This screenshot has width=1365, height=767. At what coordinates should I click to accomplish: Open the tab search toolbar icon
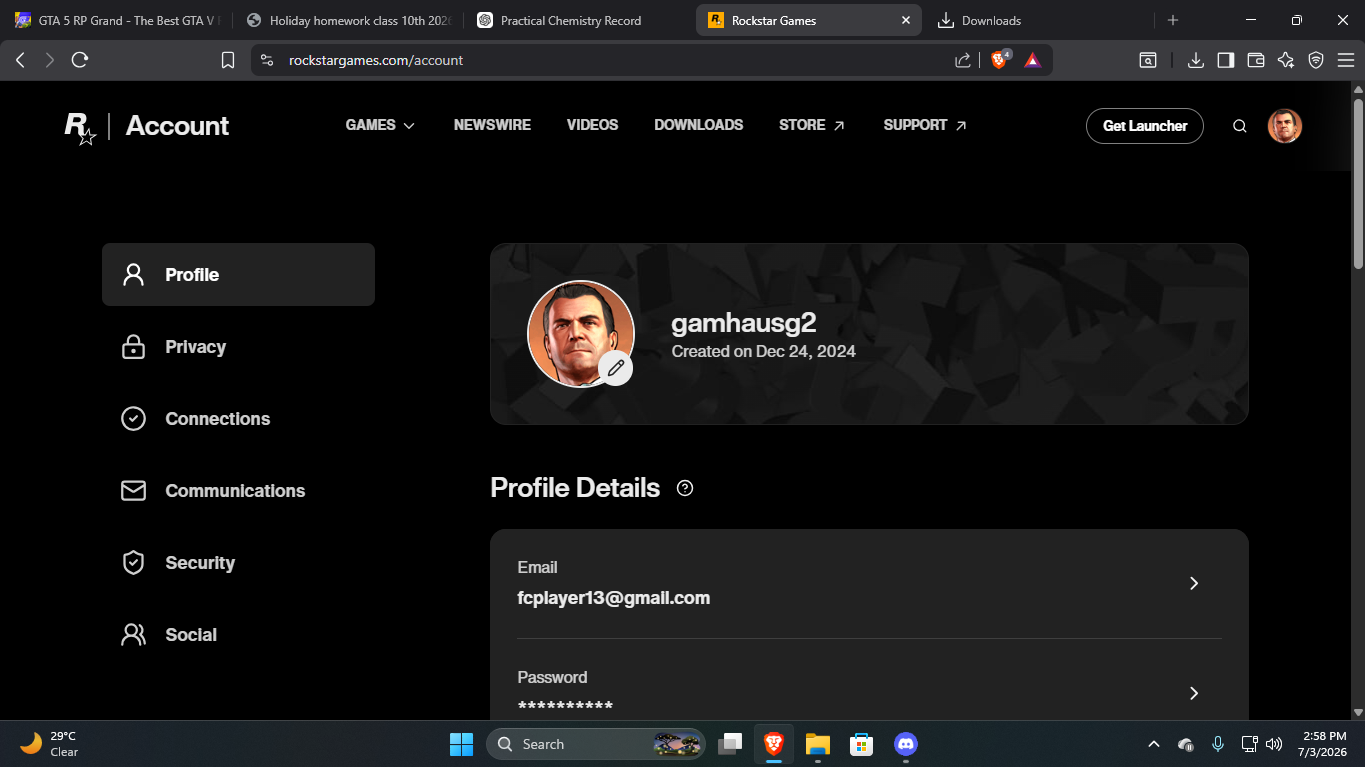(x=1148, y=60)
